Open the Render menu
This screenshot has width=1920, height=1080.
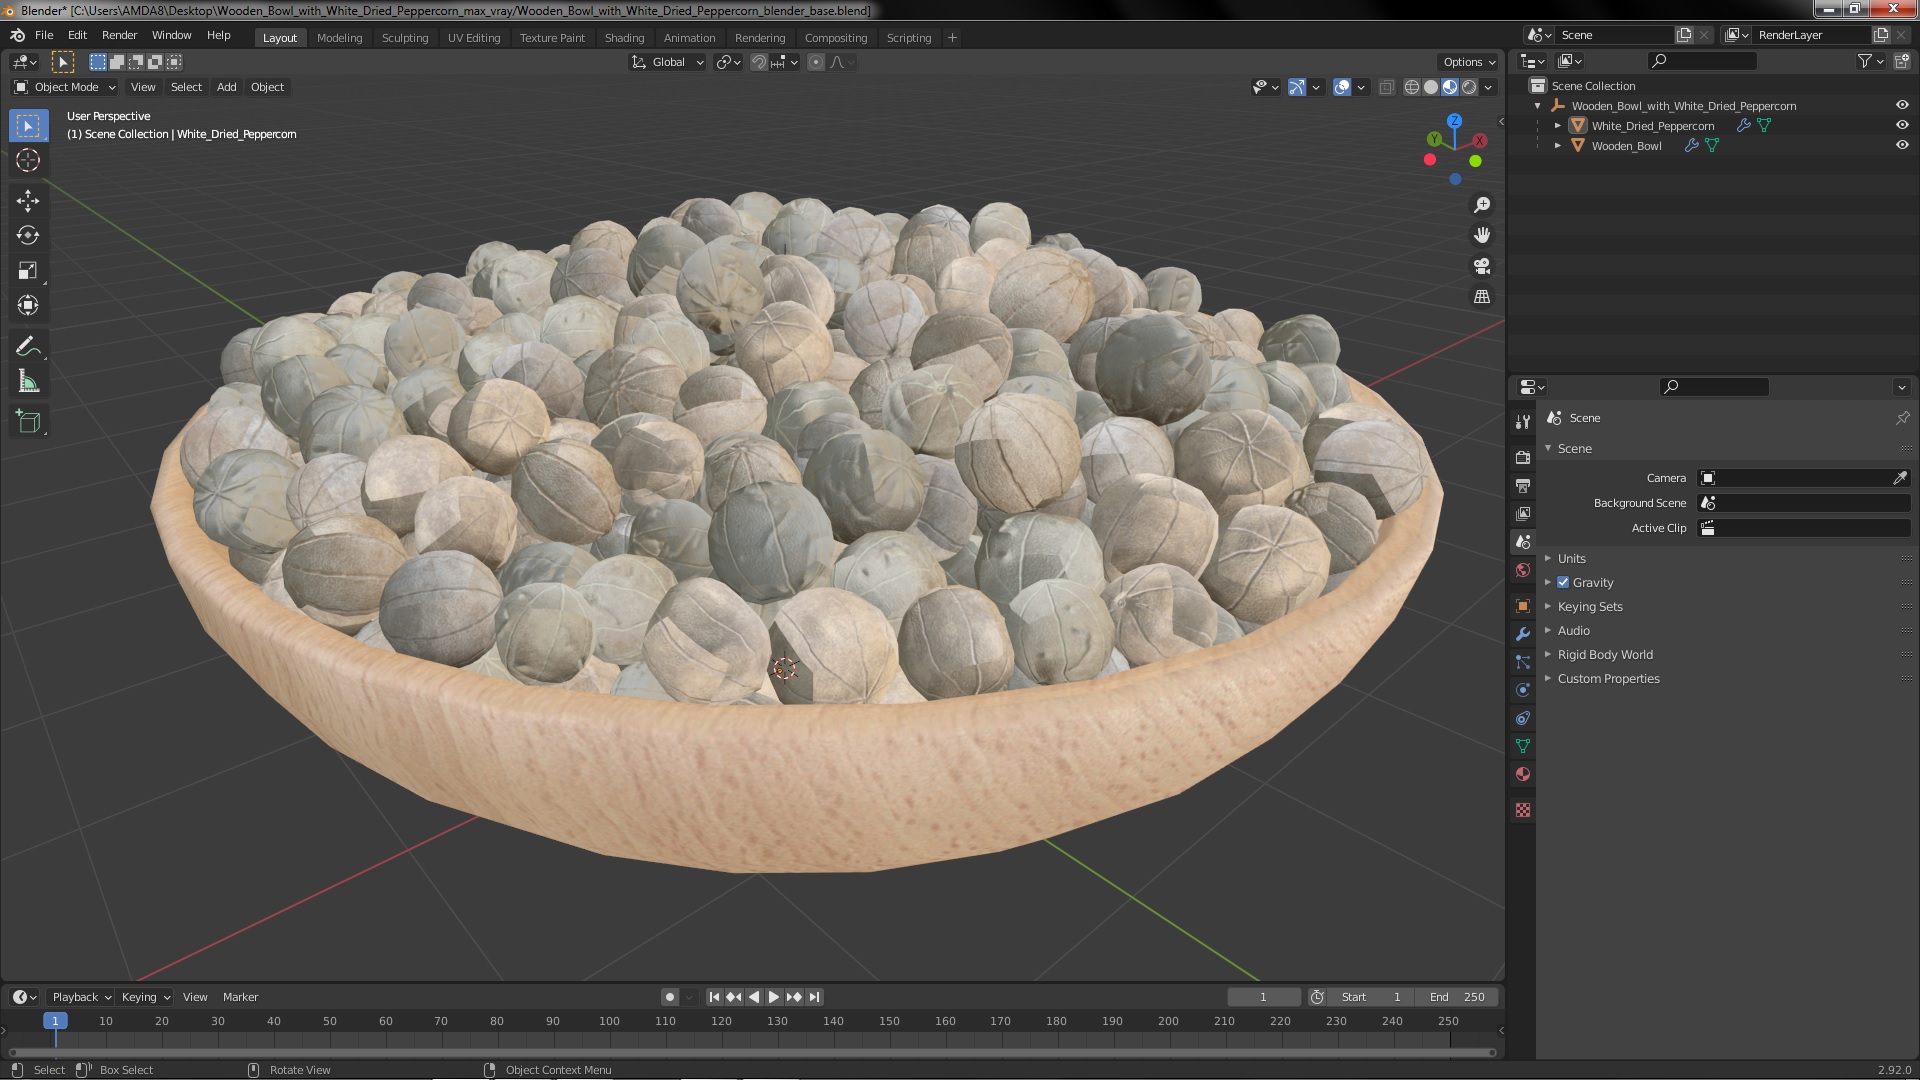pos(119,35)
